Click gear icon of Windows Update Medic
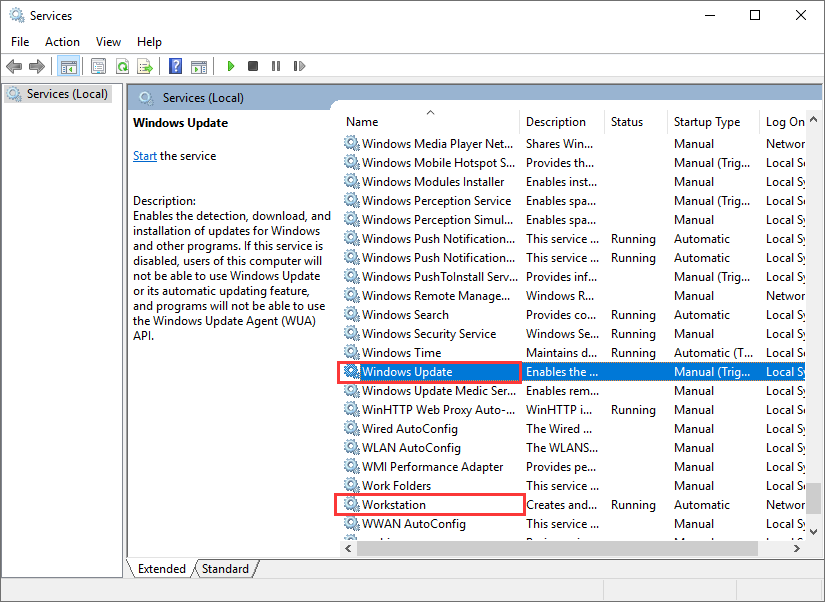This screenshot has width=825, height=602. click(x=351, y=390)
